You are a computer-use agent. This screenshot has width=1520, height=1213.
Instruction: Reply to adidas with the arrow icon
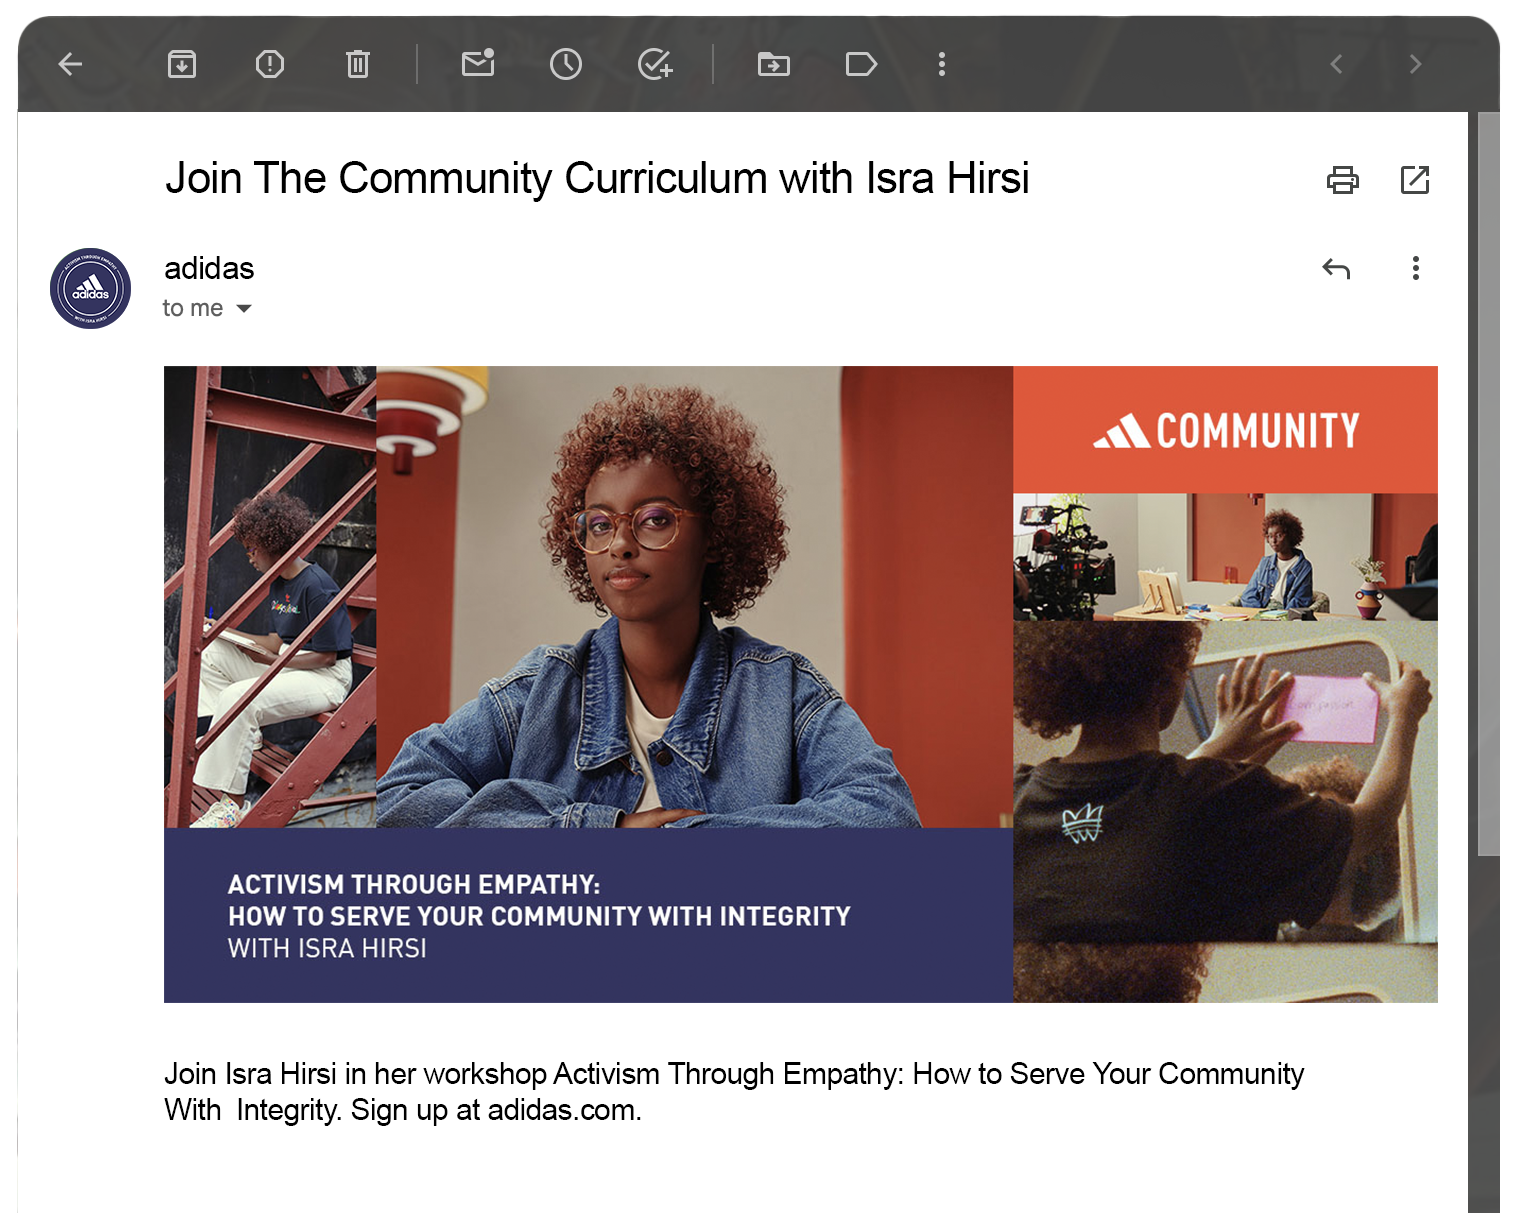pos(1336,268)
